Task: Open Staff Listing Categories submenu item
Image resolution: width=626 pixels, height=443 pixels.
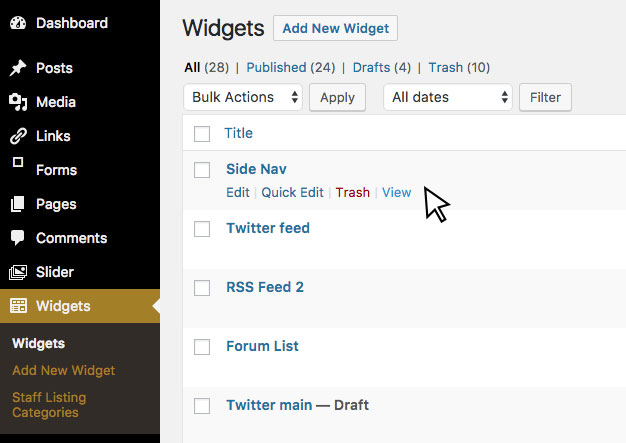Action: click(49, 405)
